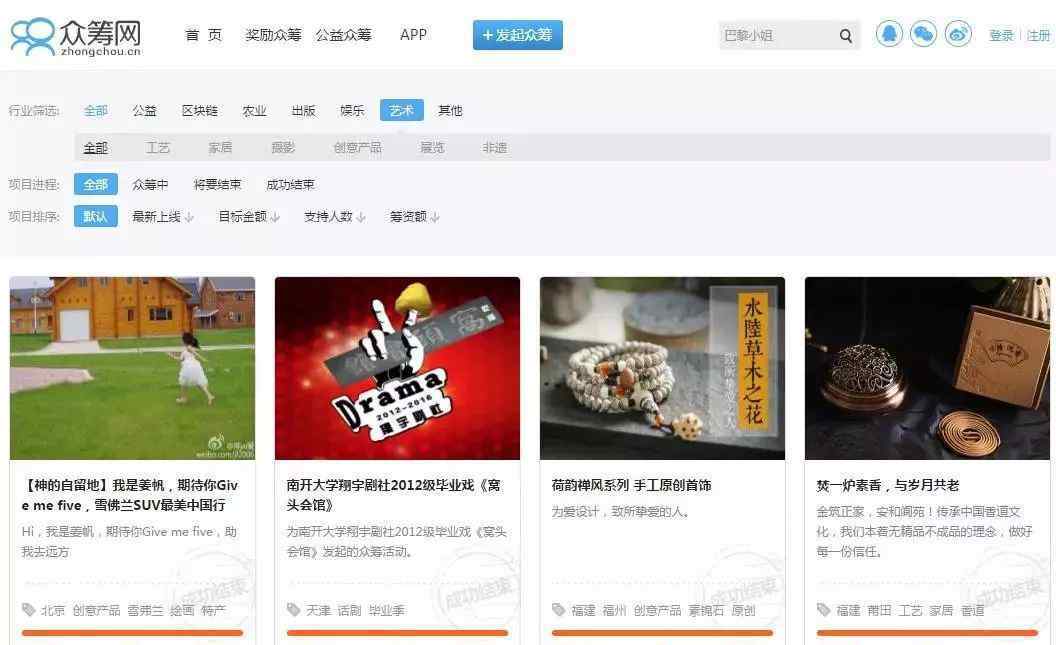
Task: Select 其他 industry filter
Action: click(x=450, y=110)
